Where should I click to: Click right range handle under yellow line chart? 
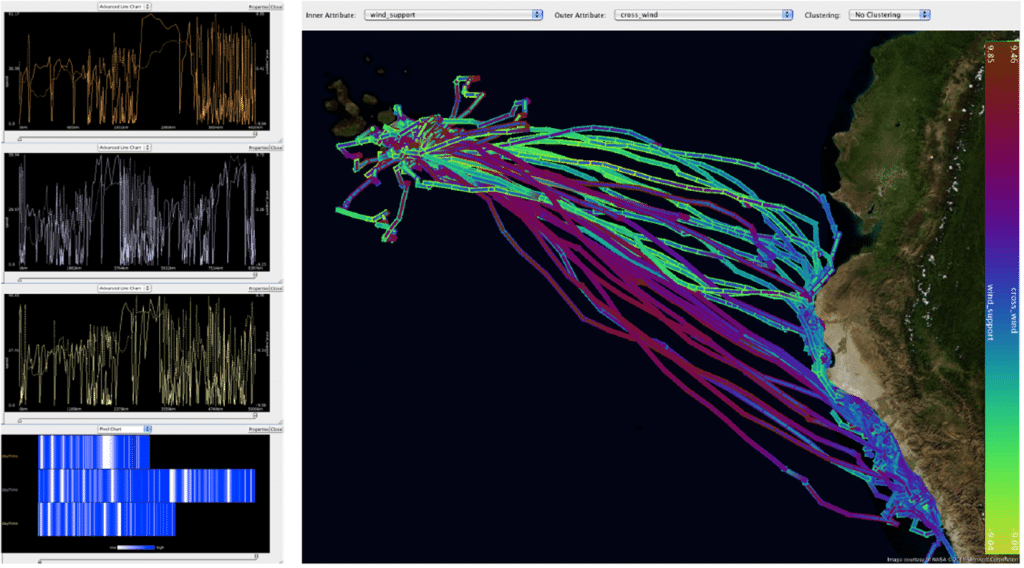(255, 415)
